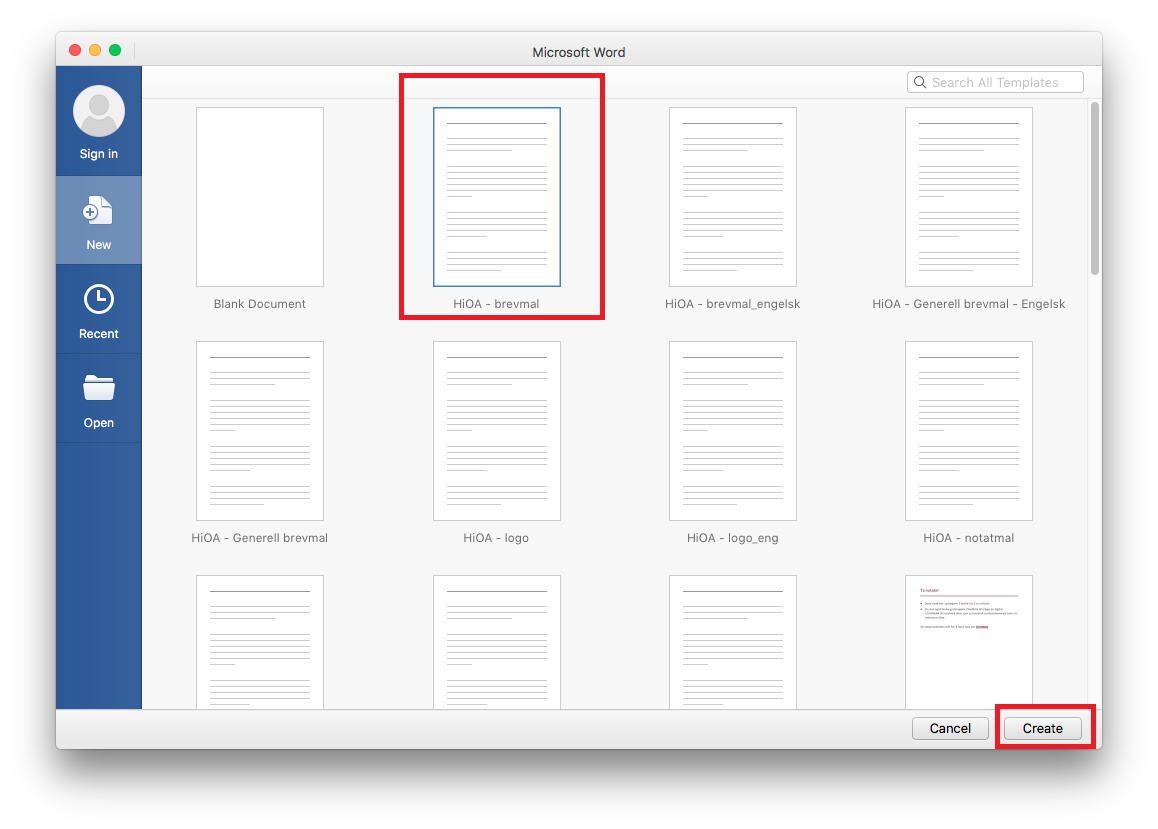Click the Open folder icon

click(x=98, y=388)
